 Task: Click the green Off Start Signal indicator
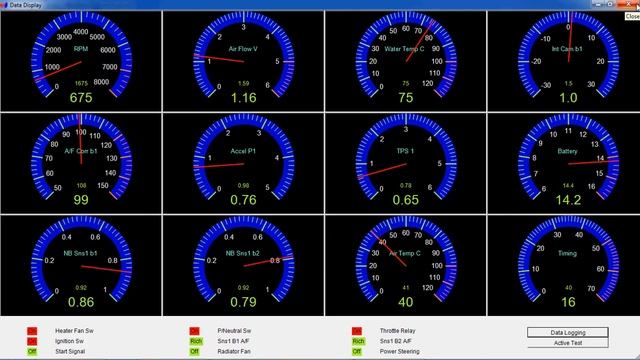[32, 351]
